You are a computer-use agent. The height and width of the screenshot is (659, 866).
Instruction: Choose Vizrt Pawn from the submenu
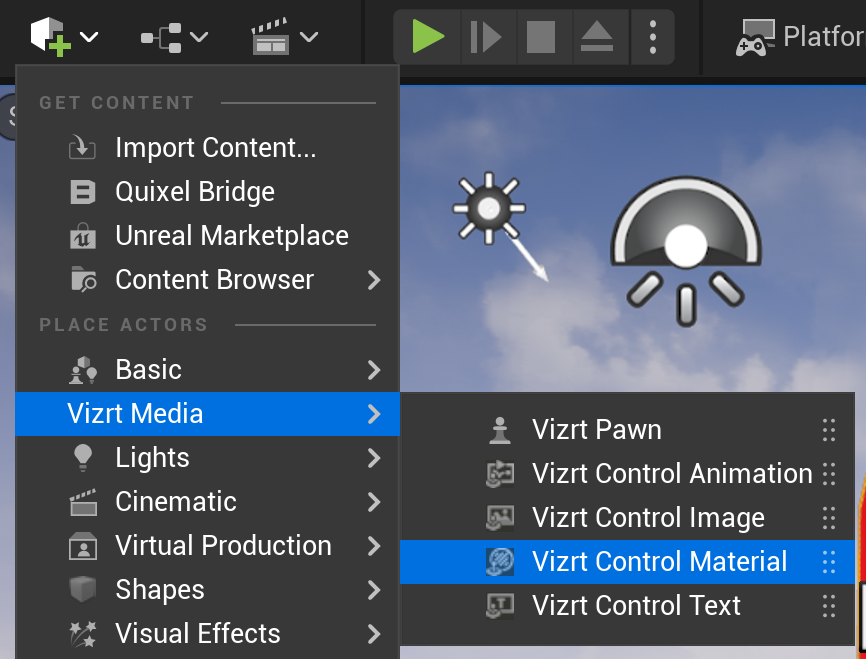coord(597,430)
